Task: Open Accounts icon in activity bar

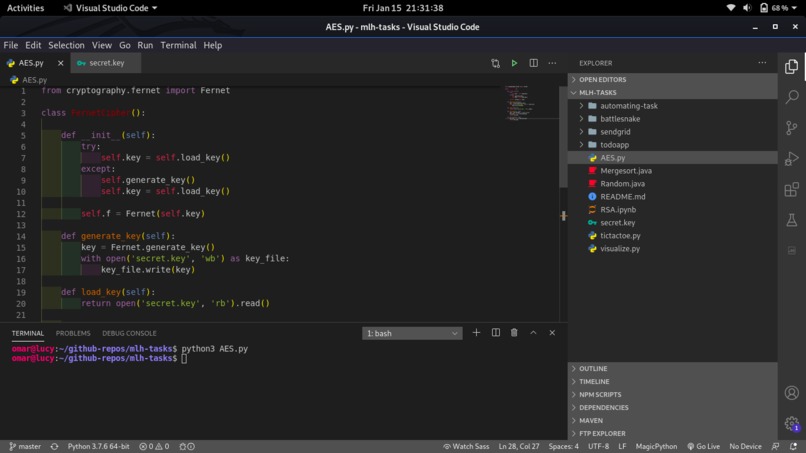Action: click(792, 393)
